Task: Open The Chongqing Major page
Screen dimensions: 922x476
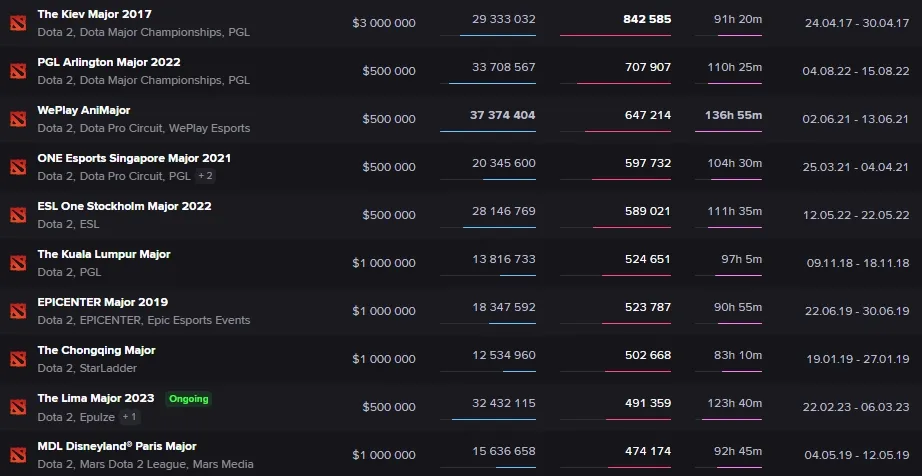Action: tap(96, 350)
